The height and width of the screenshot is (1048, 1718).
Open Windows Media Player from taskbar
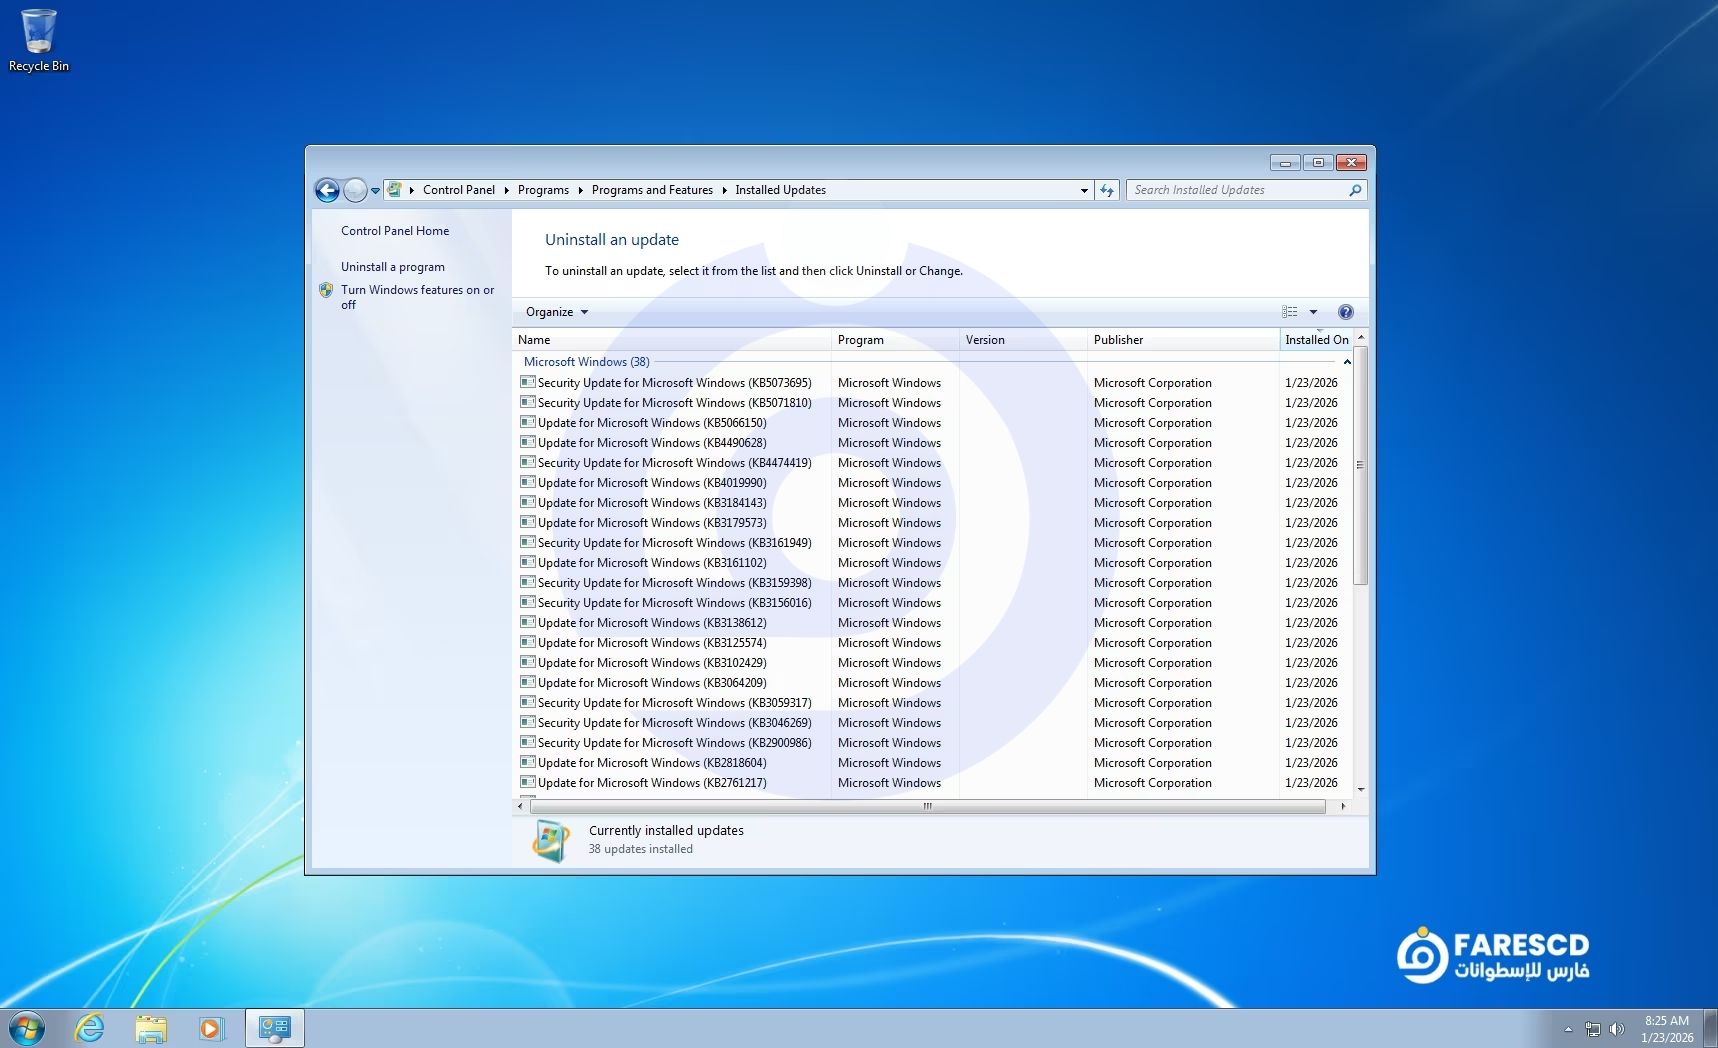211,1028
